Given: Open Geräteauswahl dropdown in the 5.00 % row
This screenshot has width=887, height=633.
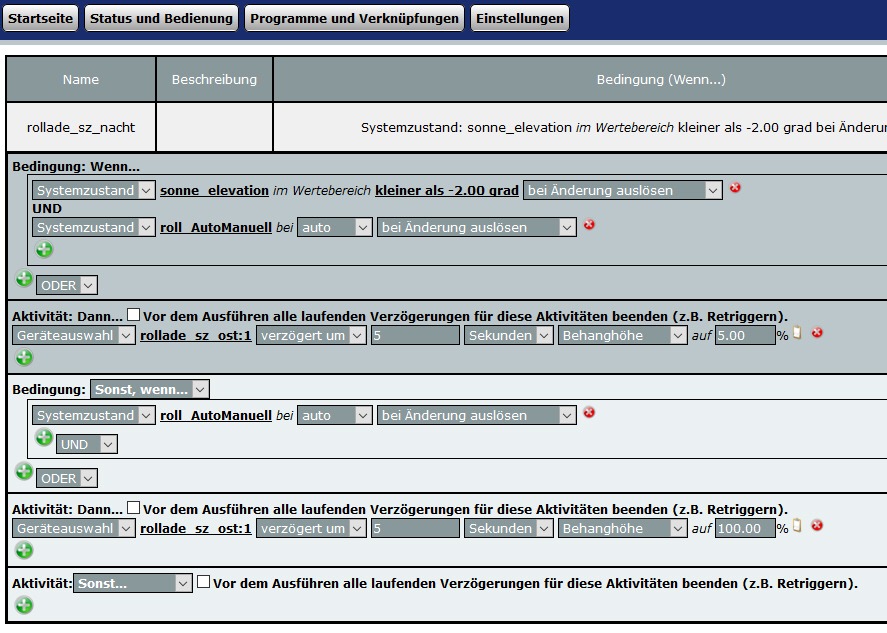Looking at the screenshot, I should pyautogui.click(x=74, y=335).
